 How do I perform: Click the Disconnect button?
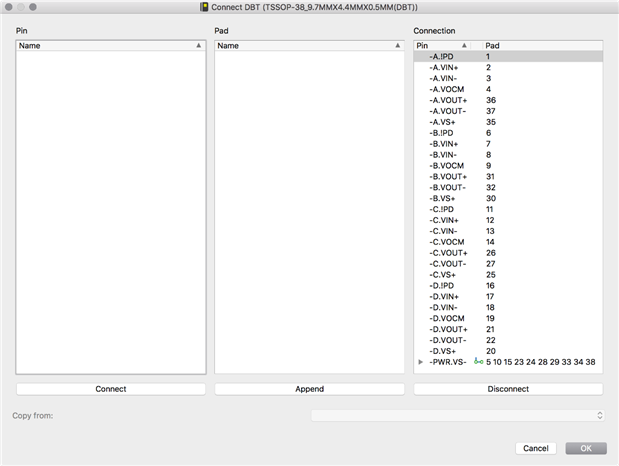tap(508, 389)
